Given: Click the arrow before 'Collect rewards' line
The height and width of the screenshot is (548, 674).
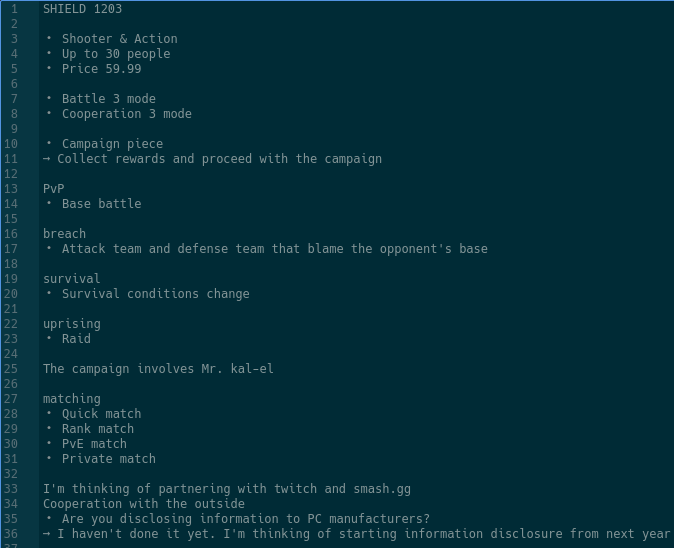Looking at the screenshot, I should 46,159.
